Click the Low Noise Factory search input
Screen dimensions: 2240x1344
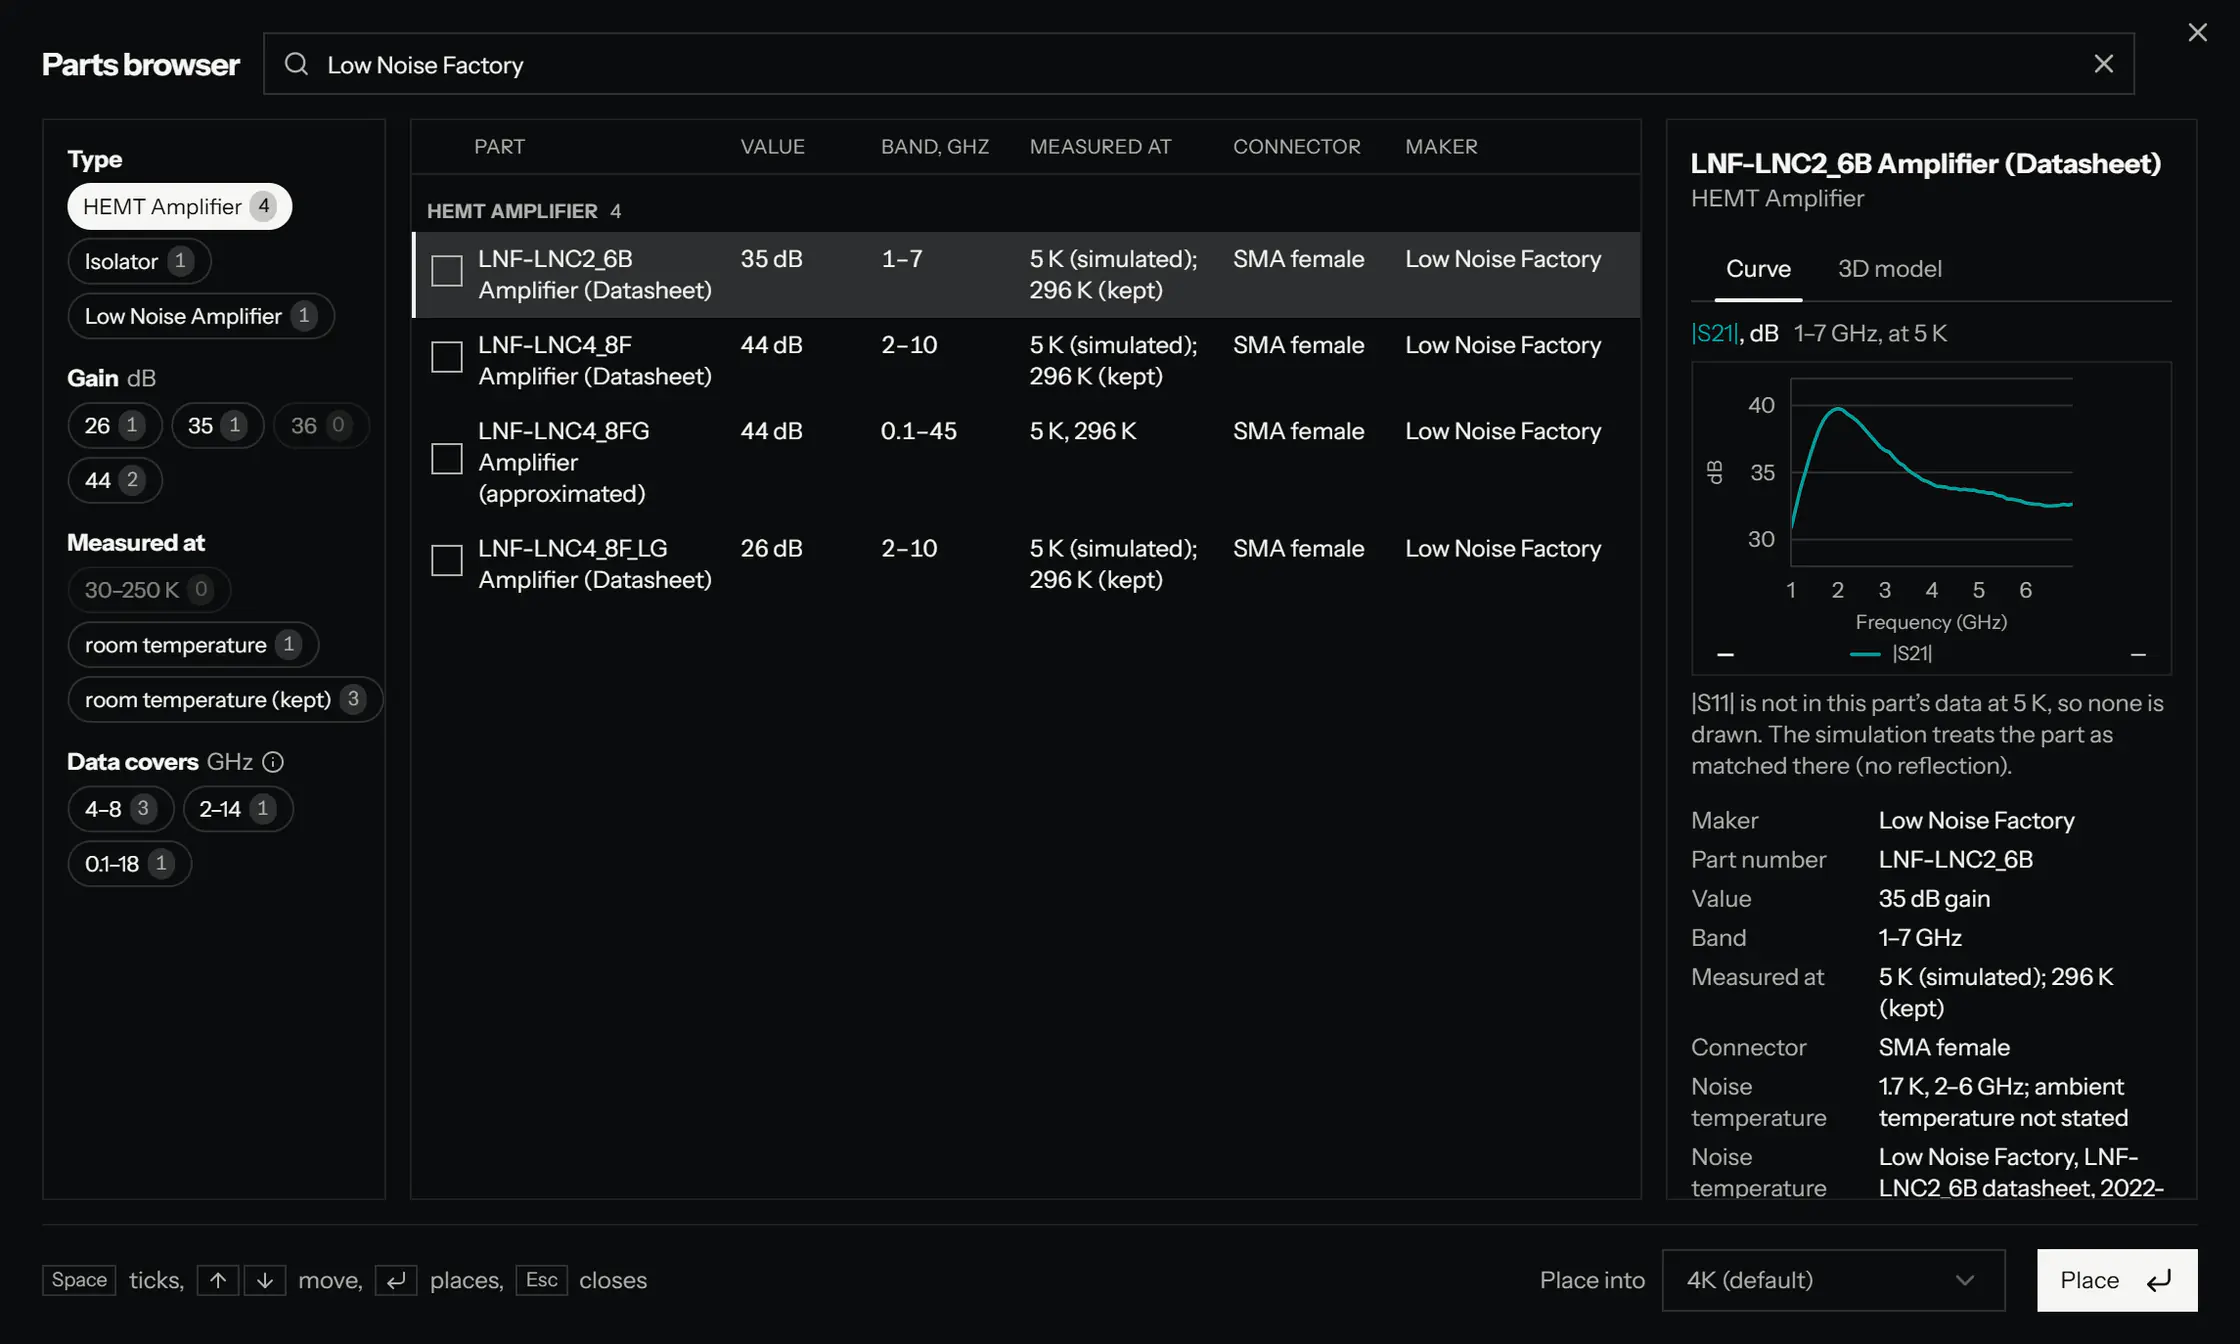tap(1198, 64)
